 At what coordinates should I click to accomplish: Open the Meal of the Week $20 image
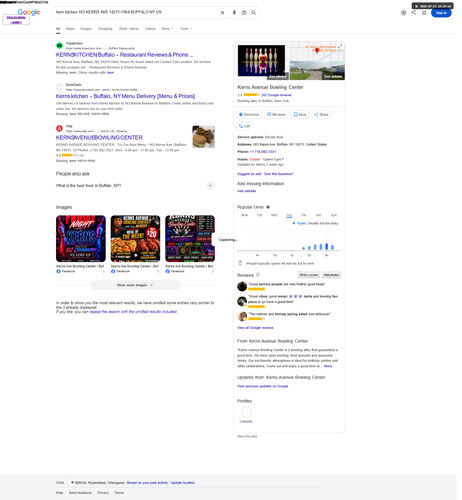tap(135, 239)
